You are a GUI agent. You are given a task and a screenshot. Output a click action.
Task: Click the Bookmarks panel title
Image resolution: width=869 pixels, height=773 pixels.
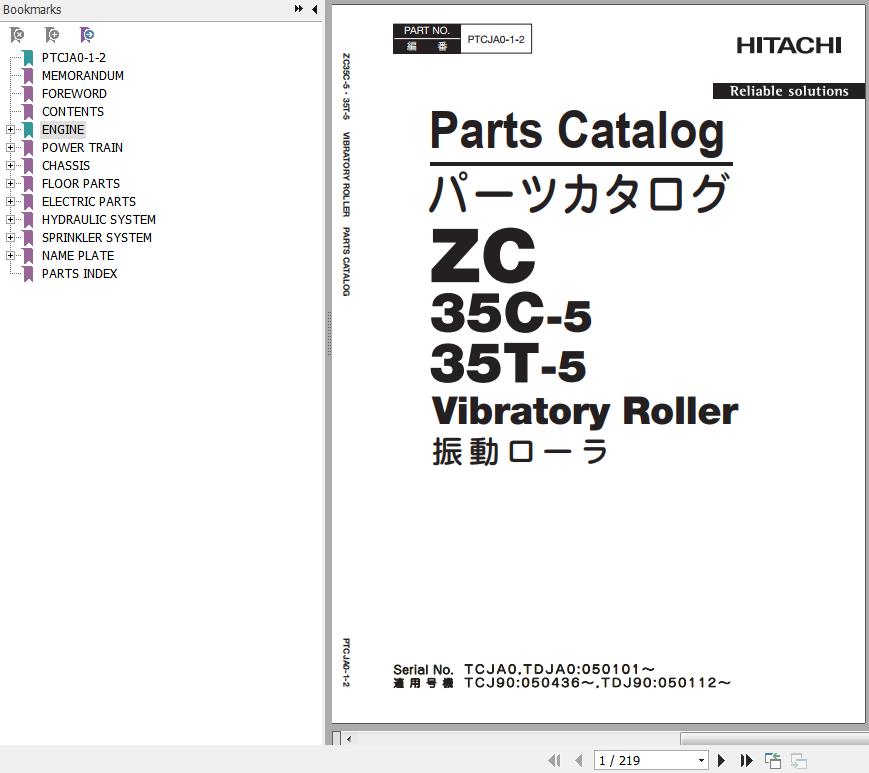[x=32, y=9]
